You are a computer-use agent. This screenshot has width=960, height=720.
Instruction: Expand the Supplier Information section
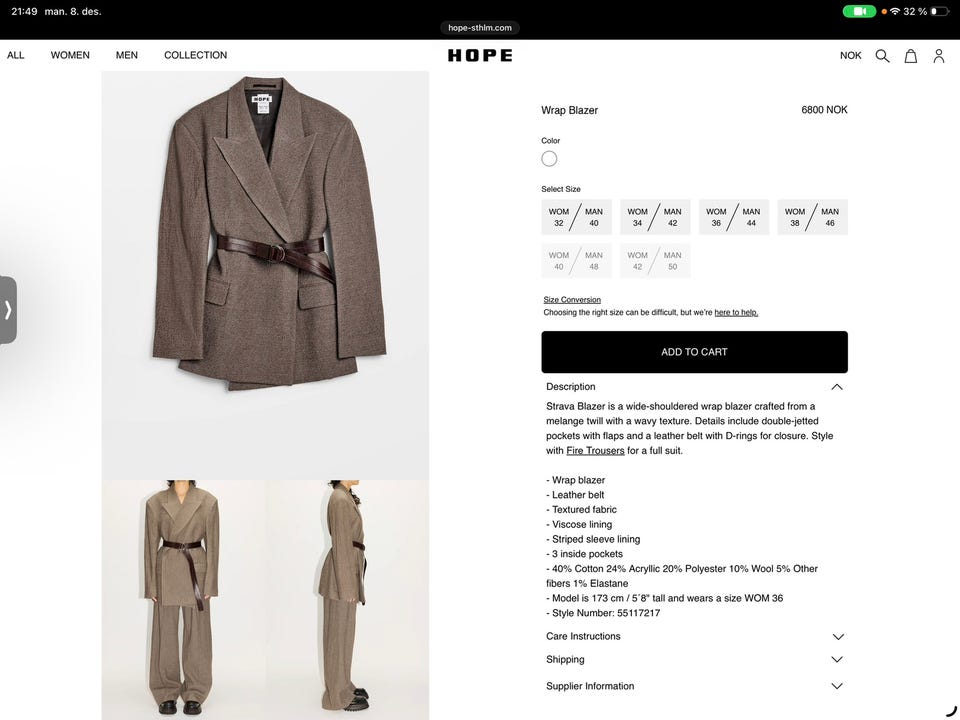point(694,686)
